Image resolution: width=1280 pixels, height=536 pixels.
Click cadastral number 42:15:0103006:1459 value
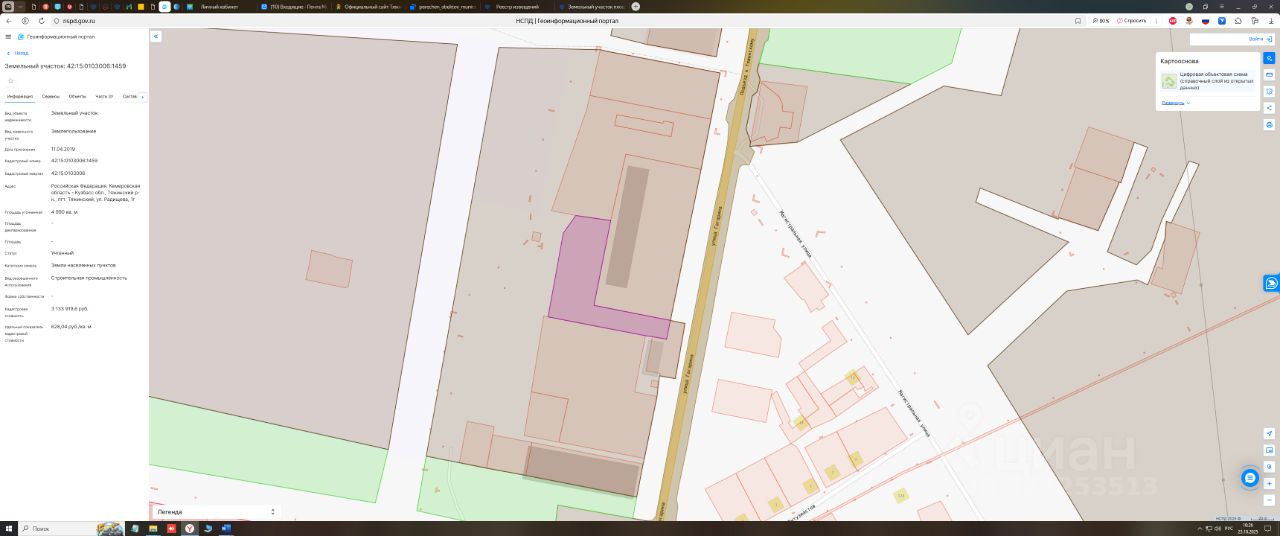click(x=75, y=160)
